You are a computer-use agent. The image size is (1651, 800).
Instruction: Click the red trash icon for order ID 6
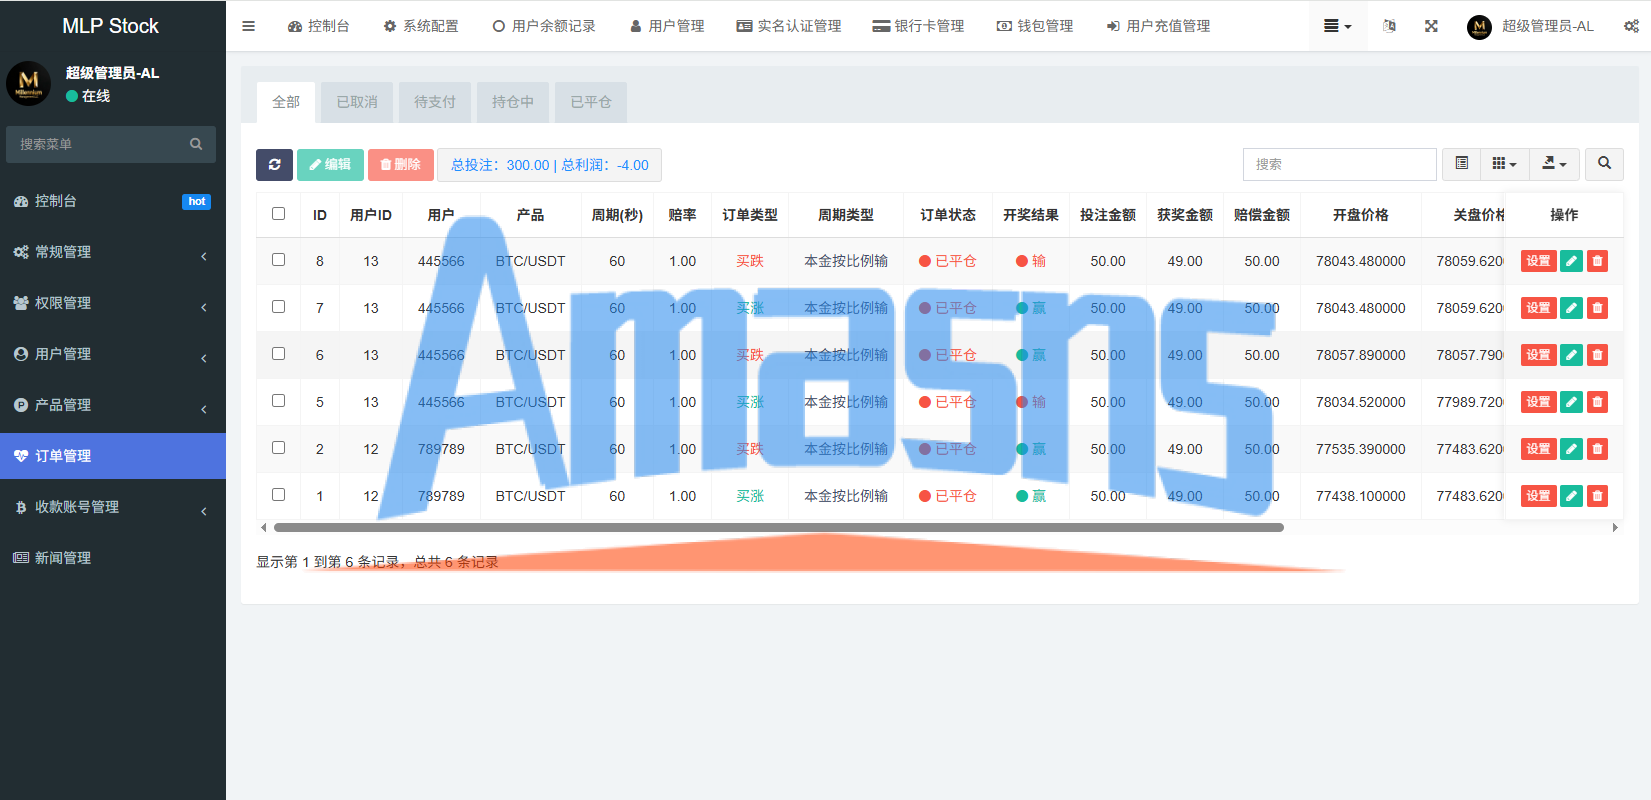[1597, 355]
